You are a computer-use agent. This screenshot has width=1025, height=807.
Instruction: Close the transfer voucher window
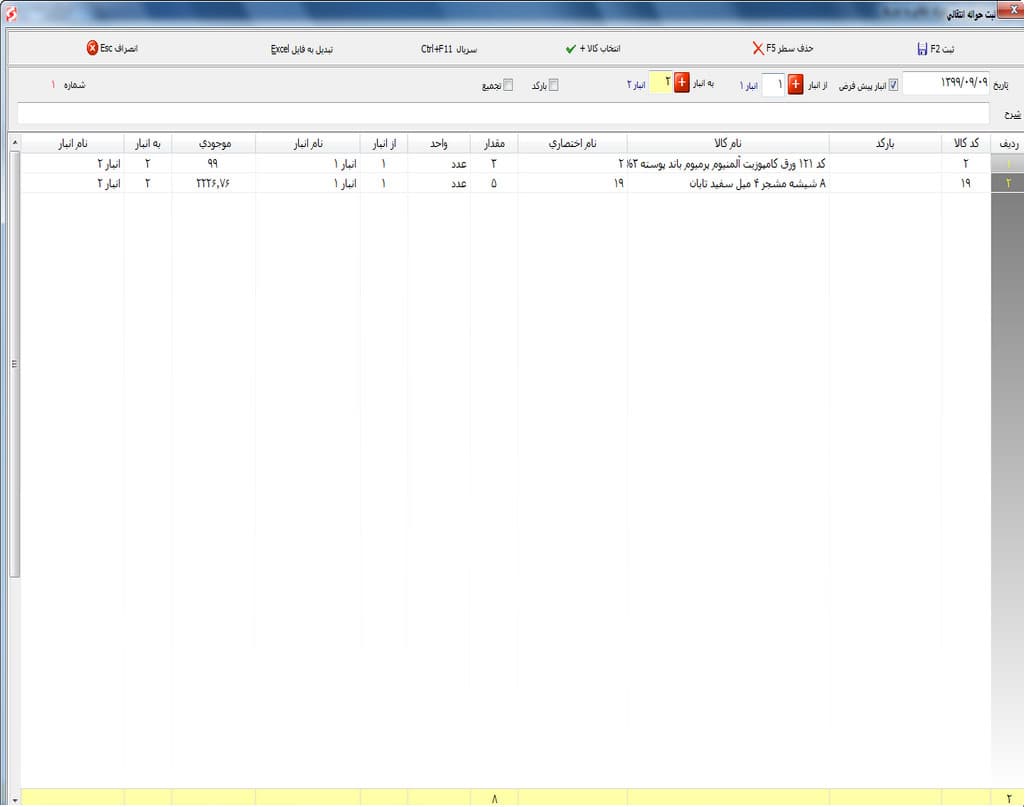[1014, 10]
